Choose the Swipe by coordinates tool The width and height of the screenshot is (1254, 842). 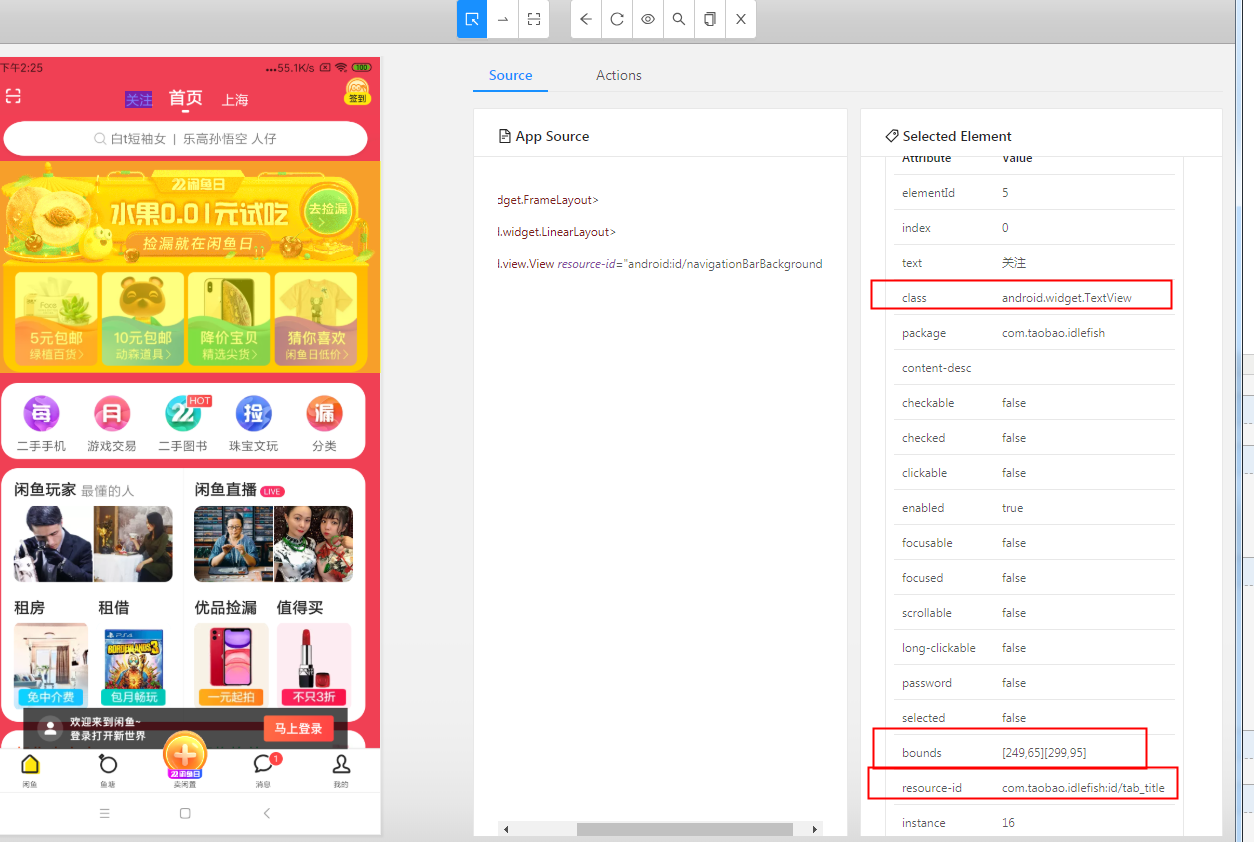point(503,19)
